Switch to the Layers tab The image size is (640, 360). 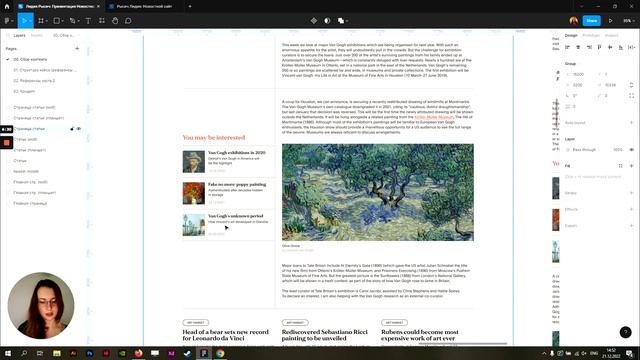click(19, 36)
